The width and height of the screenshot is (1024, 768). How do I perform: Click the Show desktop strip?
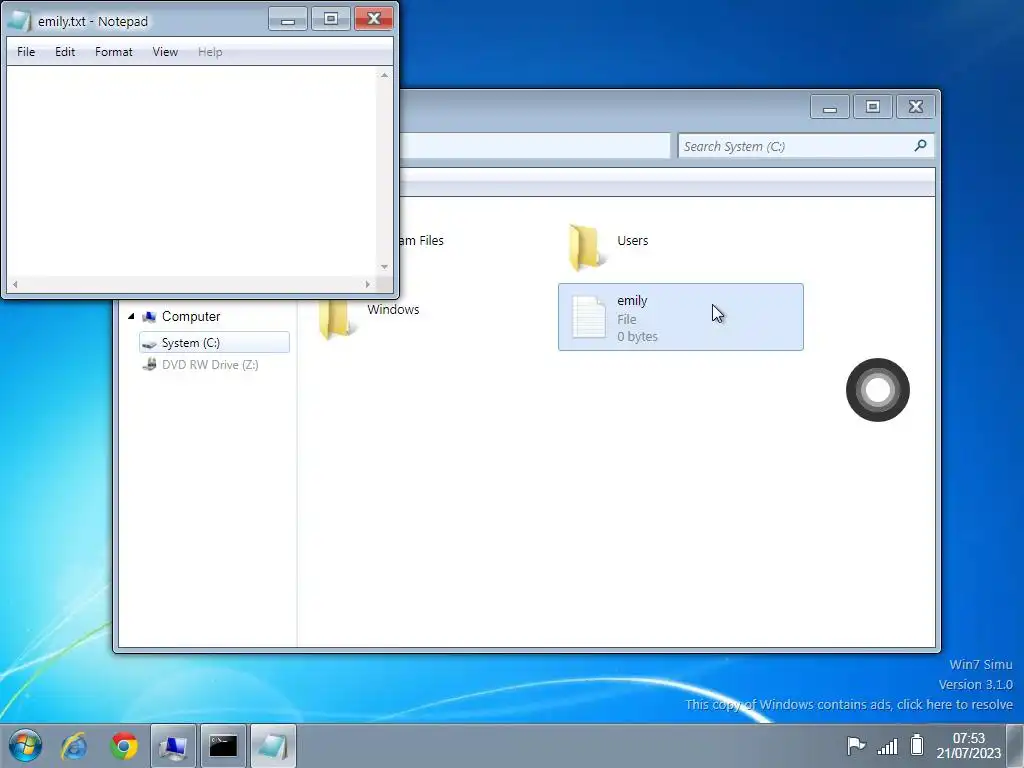point(1015,745)
